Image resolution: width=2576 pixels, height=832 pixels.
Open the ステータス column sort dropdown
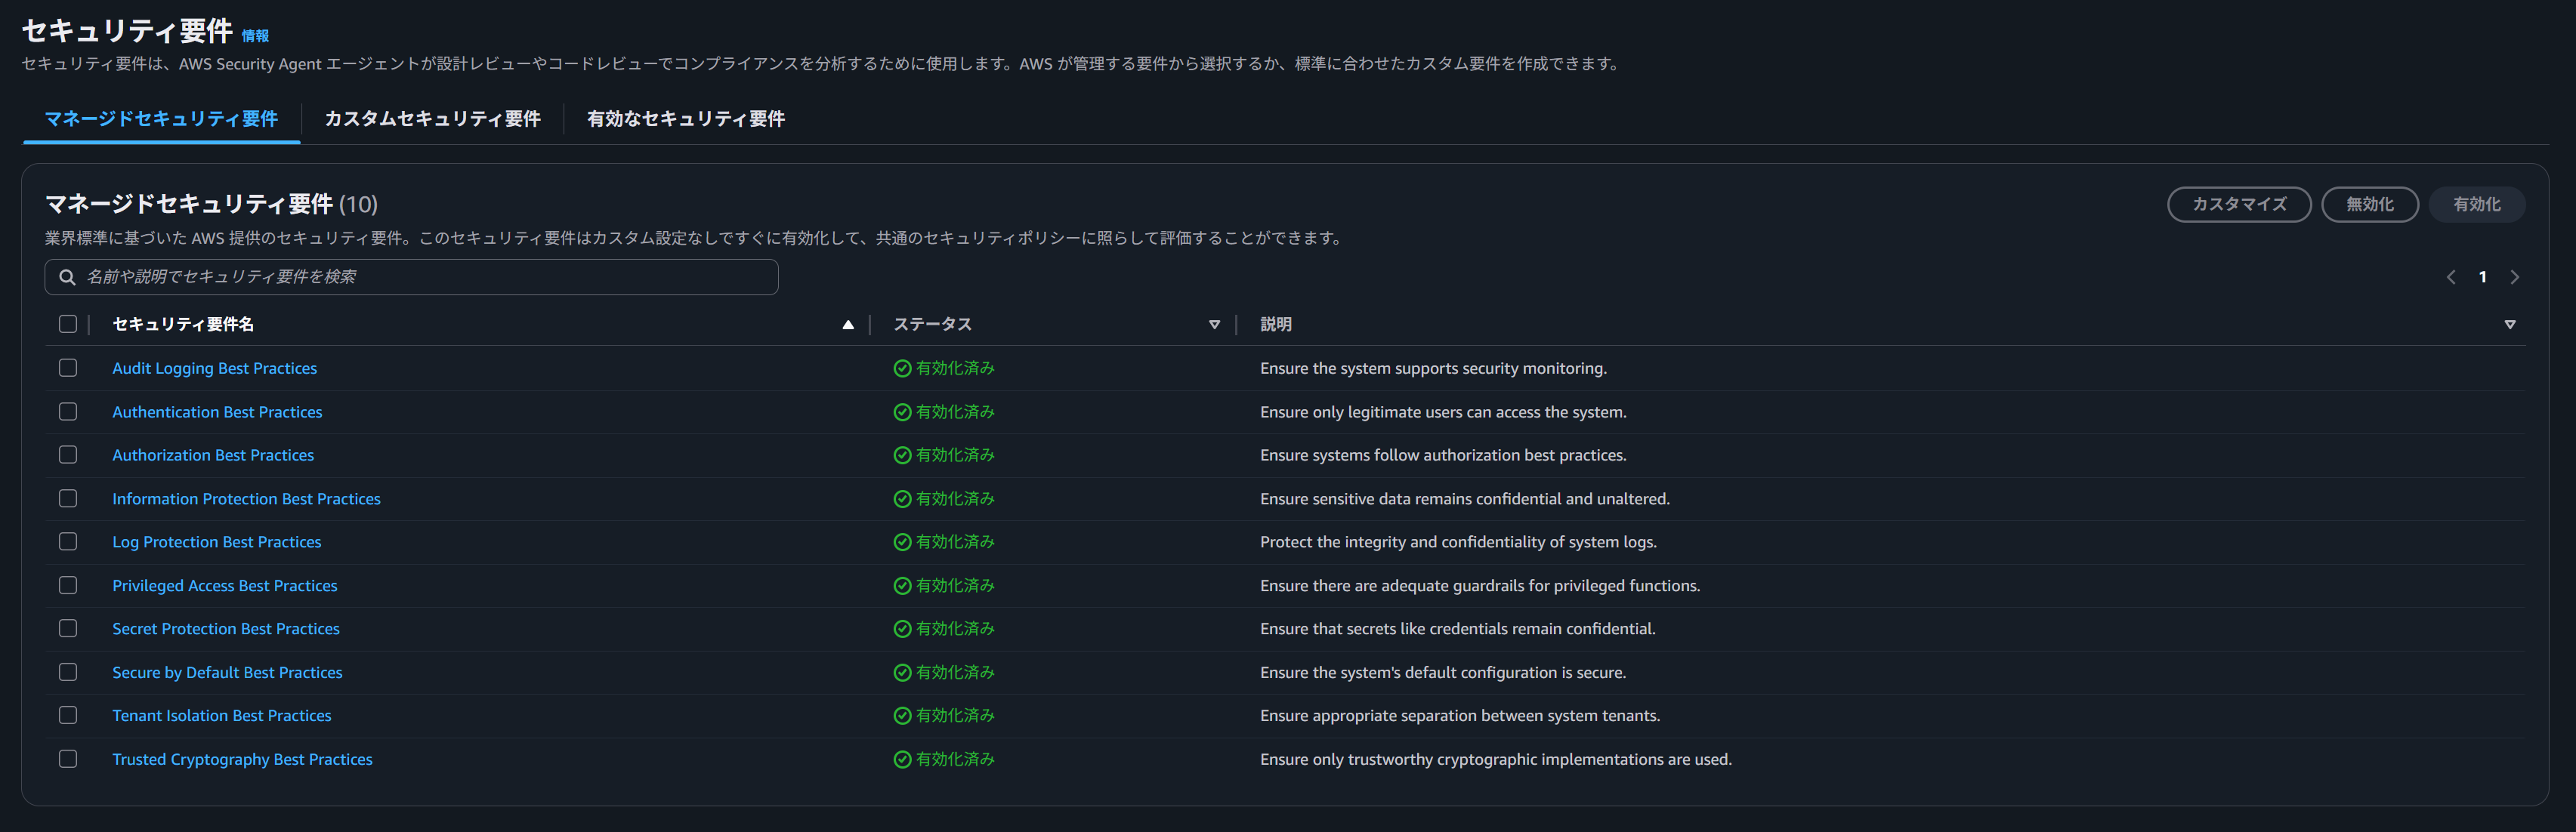coord(1213,324)
